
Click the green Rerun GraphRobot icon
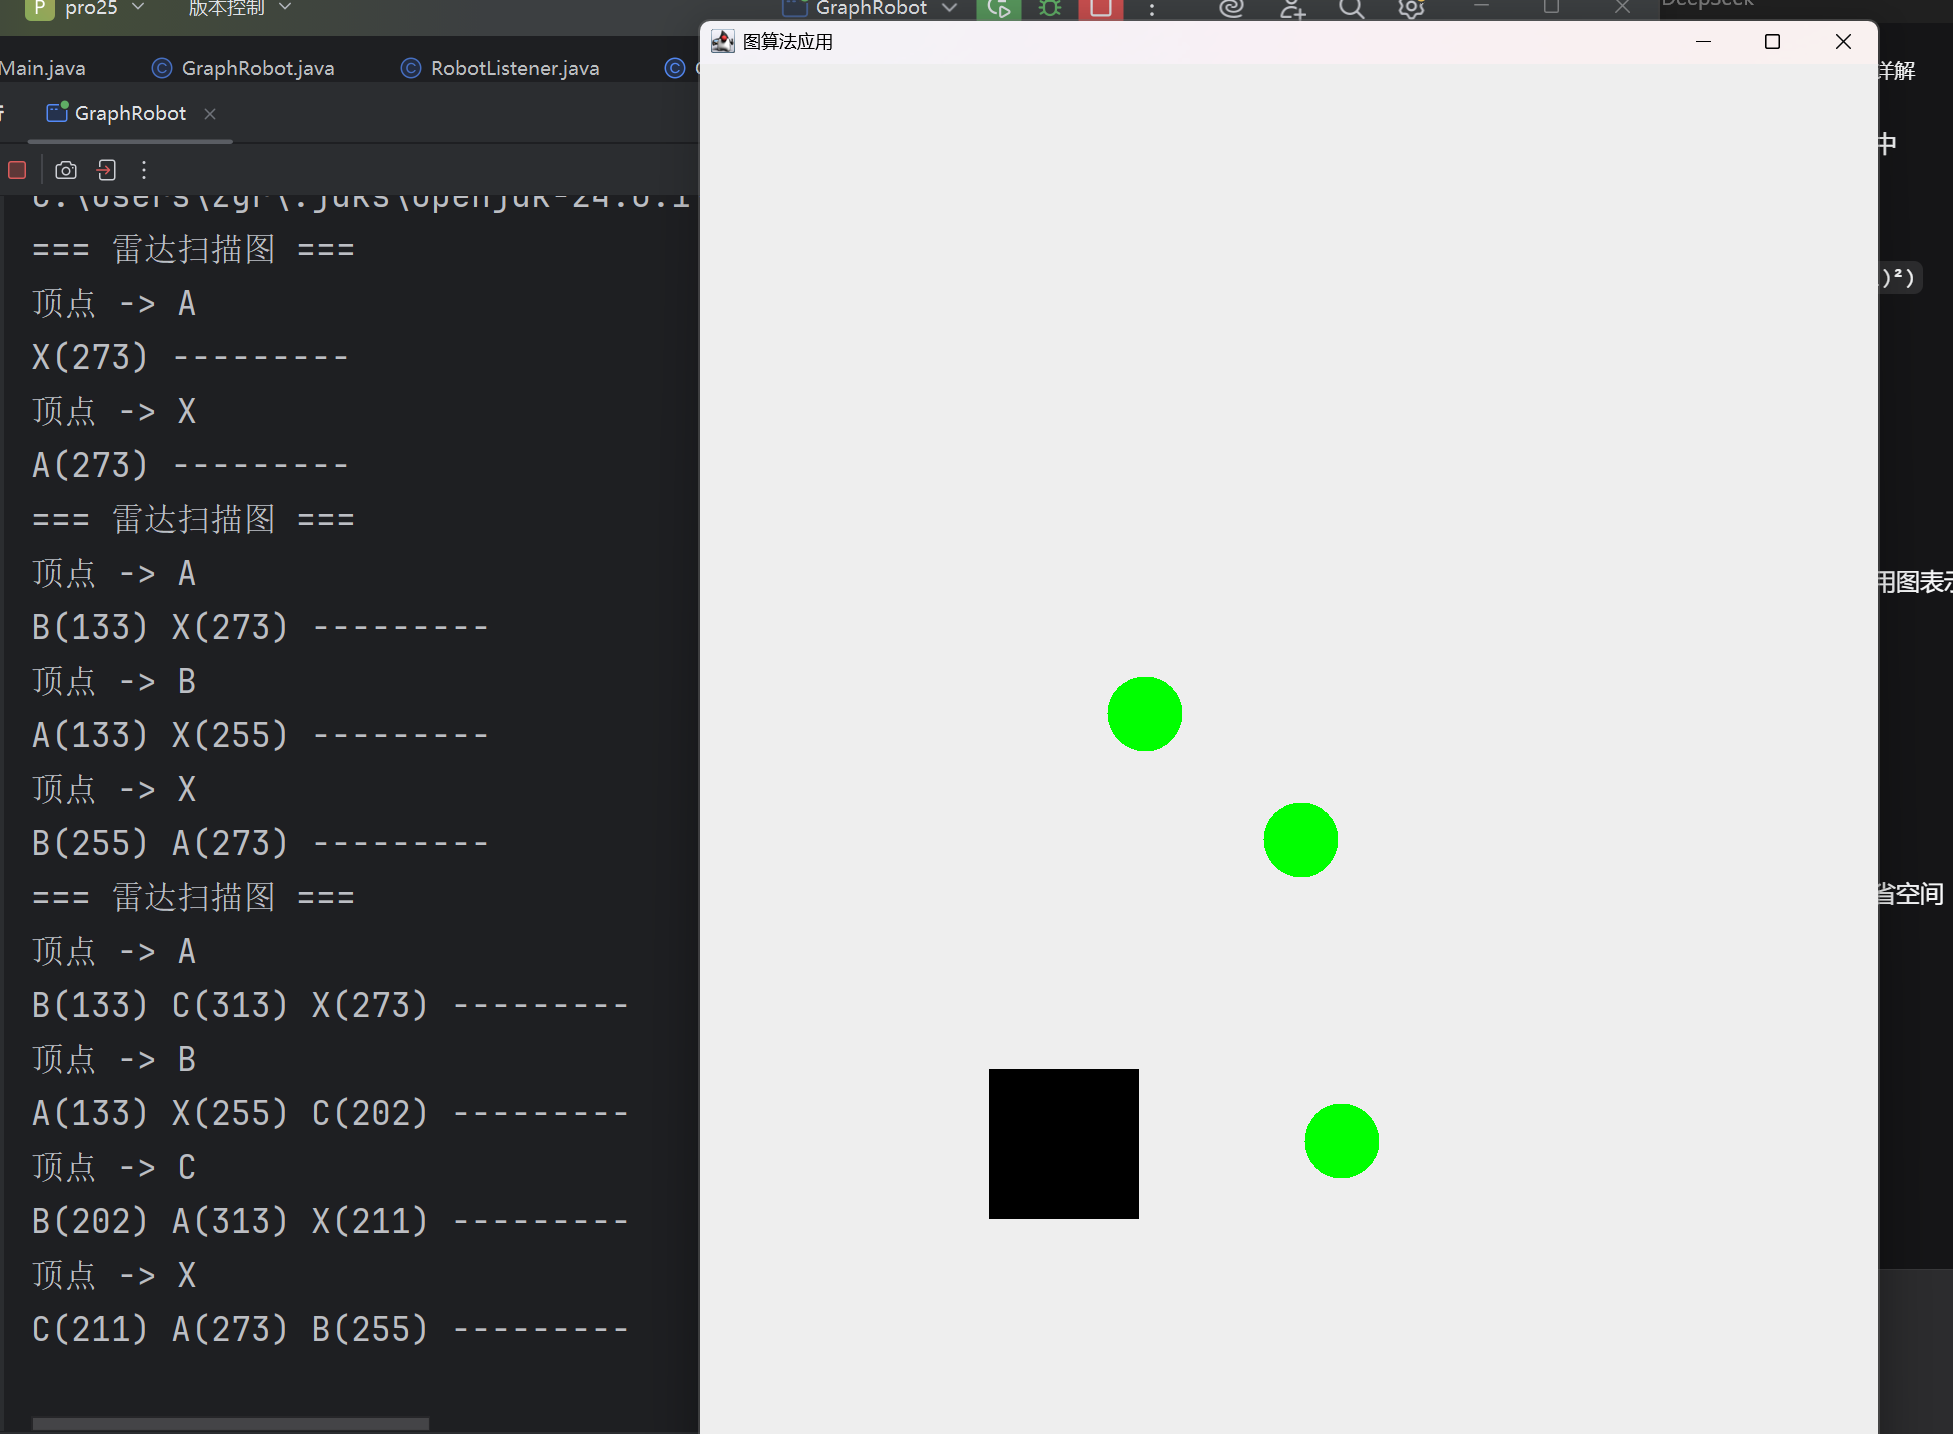998,9
